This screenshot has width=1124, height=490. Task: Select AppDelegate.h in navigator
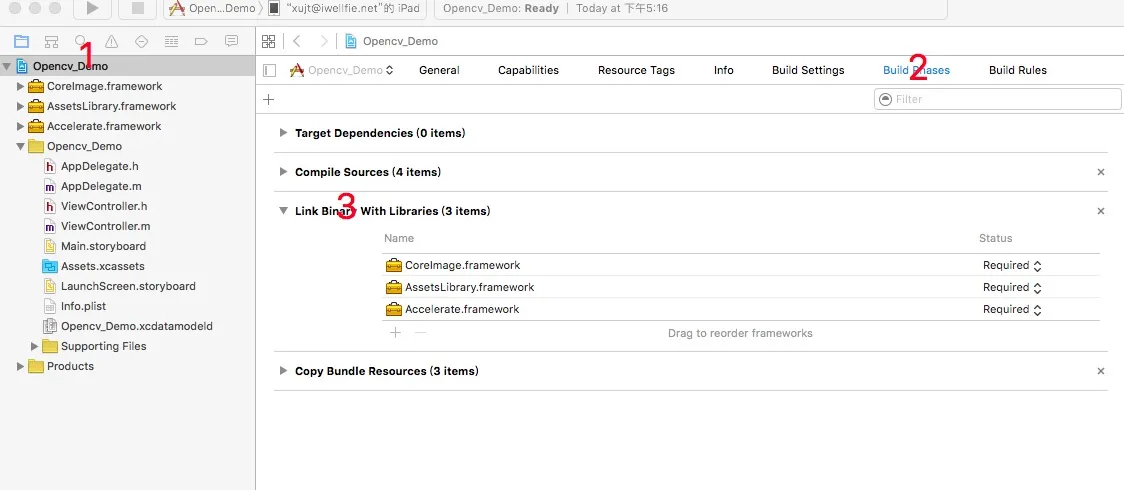coord(100,166)
